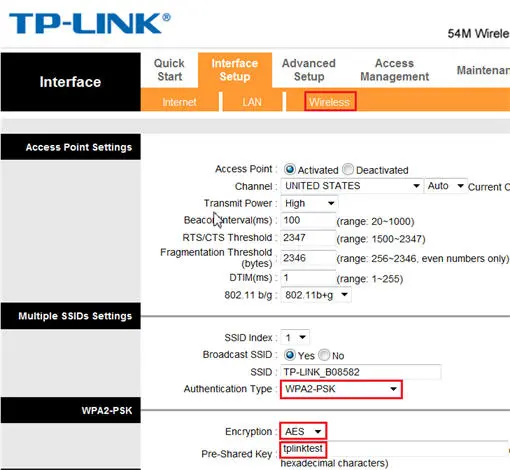510x470 pixels.
Task: Set Access Point to Activated
Action: coord(290,169)
